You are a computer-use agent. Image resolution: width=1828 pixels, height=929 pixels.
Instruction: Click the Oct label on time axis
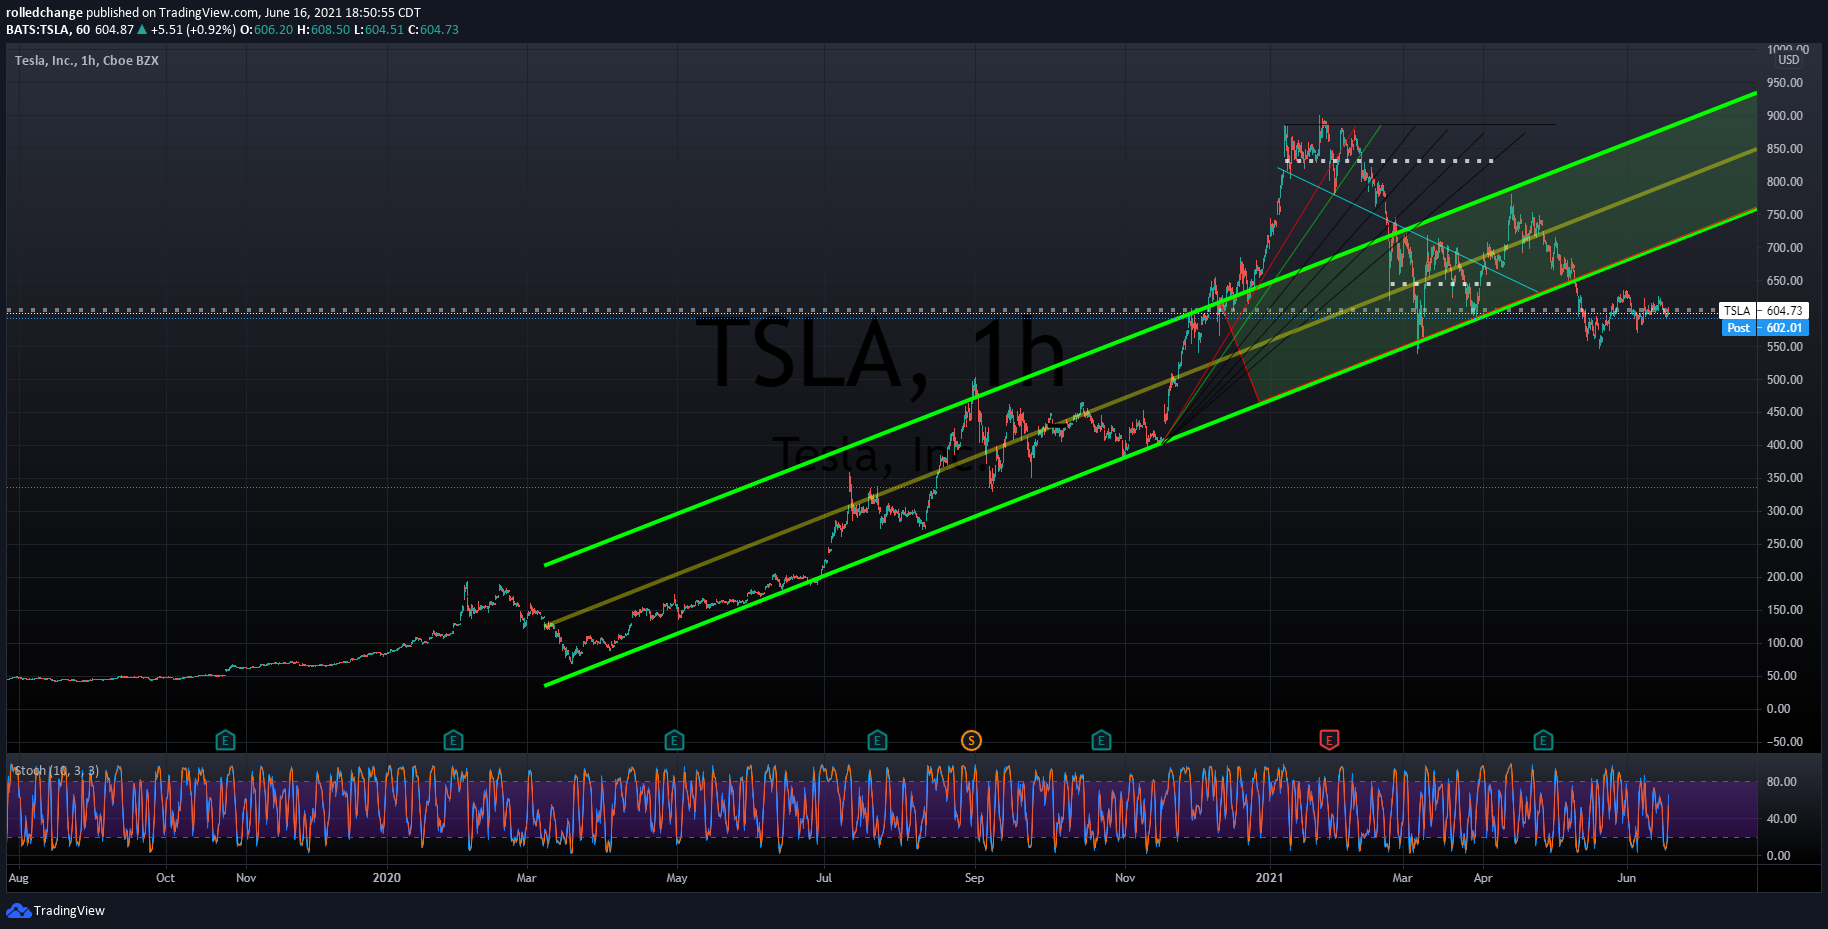click(165, 878)
